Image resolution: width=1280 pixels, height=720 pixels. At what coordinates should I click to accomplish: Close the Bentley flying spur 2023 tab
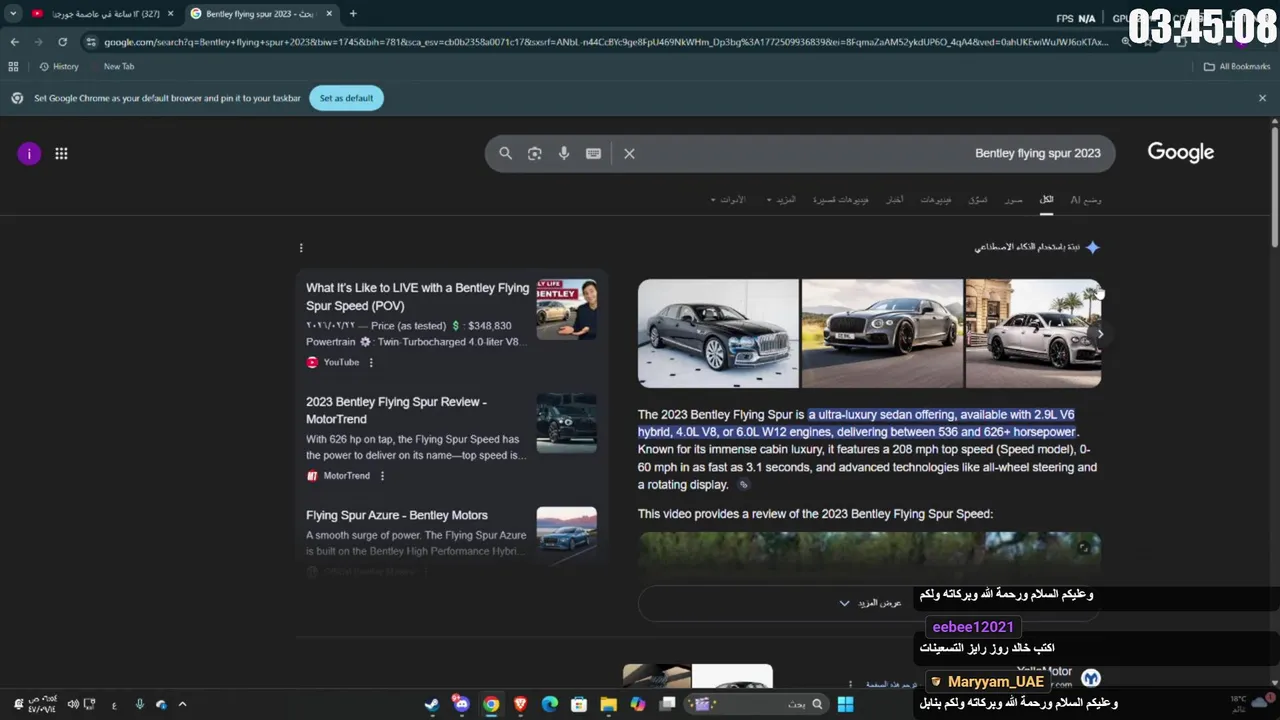pyautogui.click(x=329, y=14)
